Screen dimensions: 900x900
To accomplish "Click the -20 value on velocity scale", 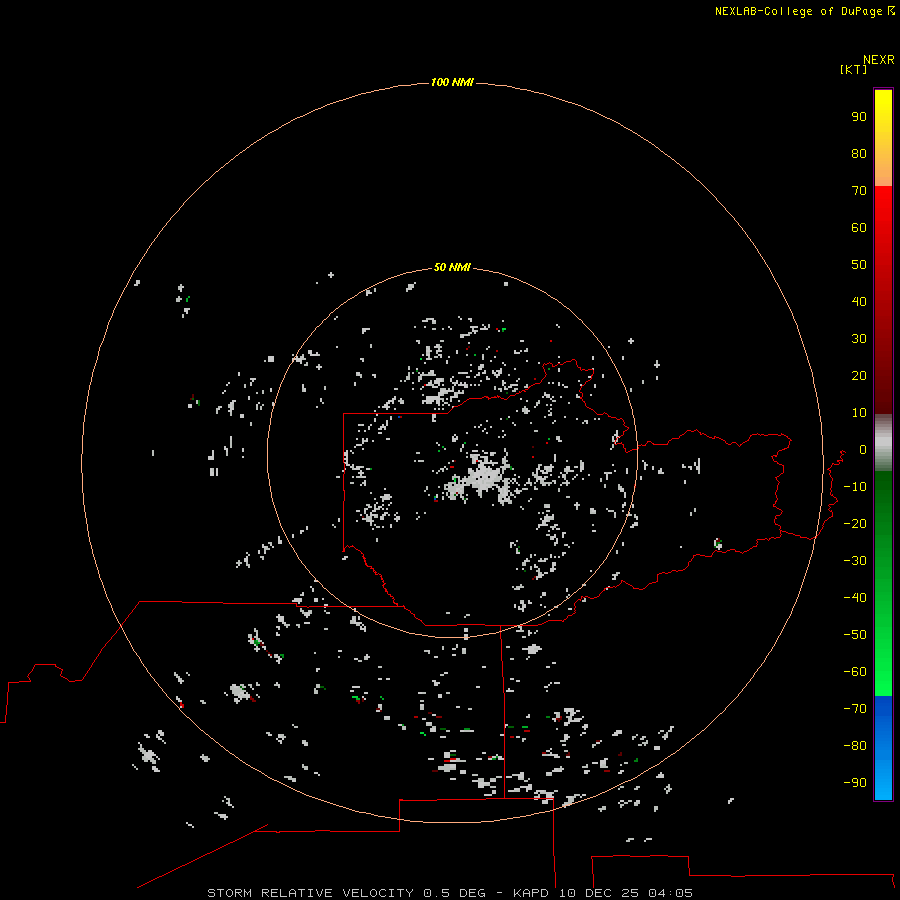I will (x=855, y=523).
